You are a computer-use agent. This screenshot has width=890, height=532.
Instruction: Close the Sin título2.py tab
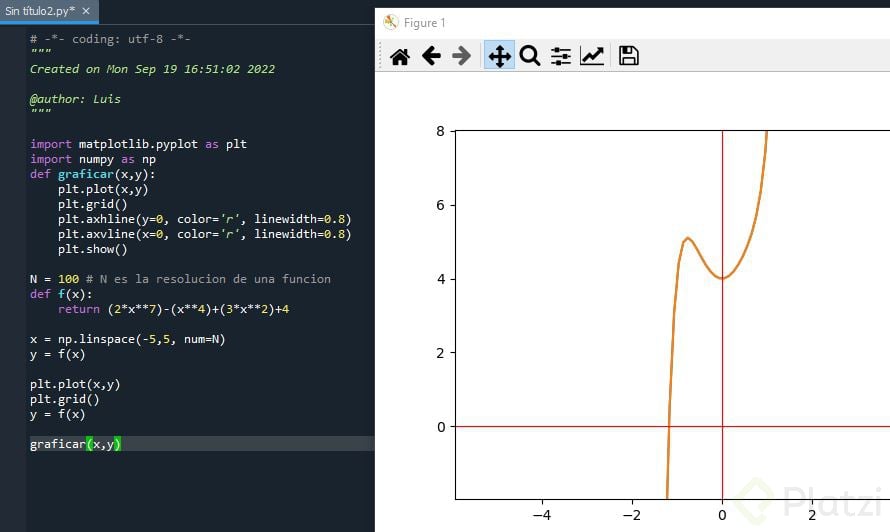(x=86, y=11)
